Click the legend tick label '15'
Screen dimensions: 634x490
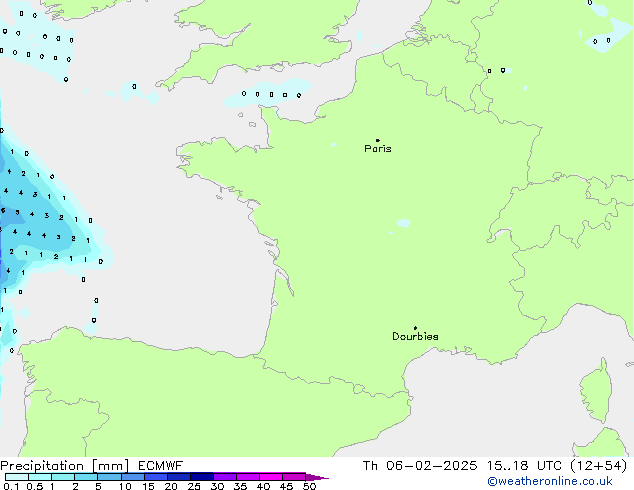(x=148, y=486)
